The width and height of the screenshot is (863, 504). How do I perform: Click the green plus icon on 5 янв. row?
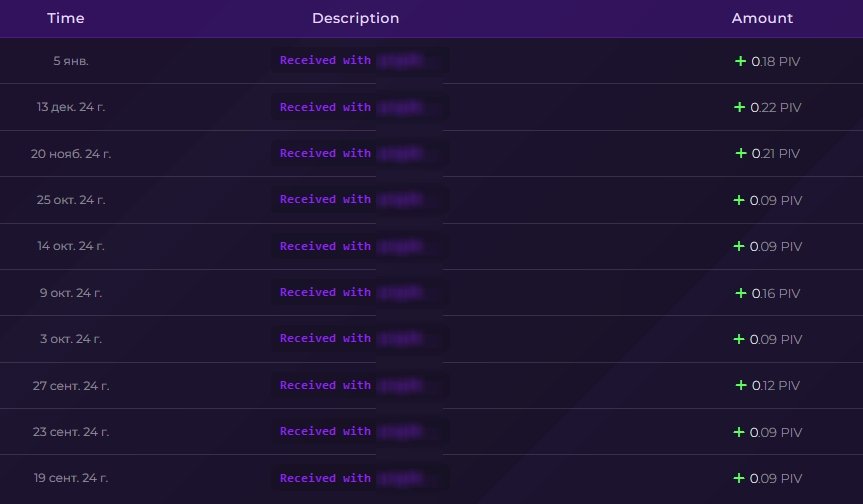[x=741, y=61]
